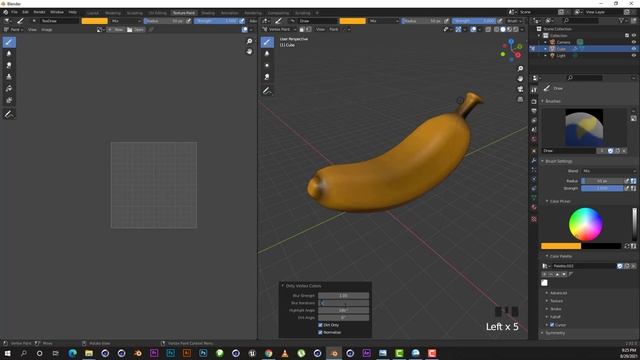Click the New image button

click(116, 29)
